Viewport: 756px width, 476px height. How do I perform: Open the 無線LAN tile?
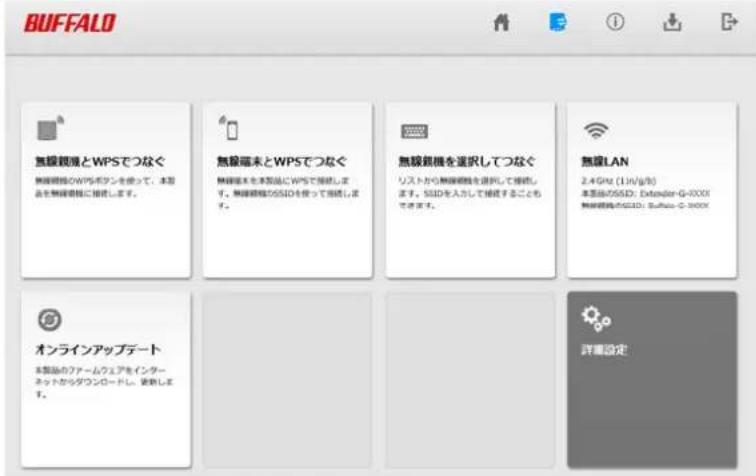652,190
